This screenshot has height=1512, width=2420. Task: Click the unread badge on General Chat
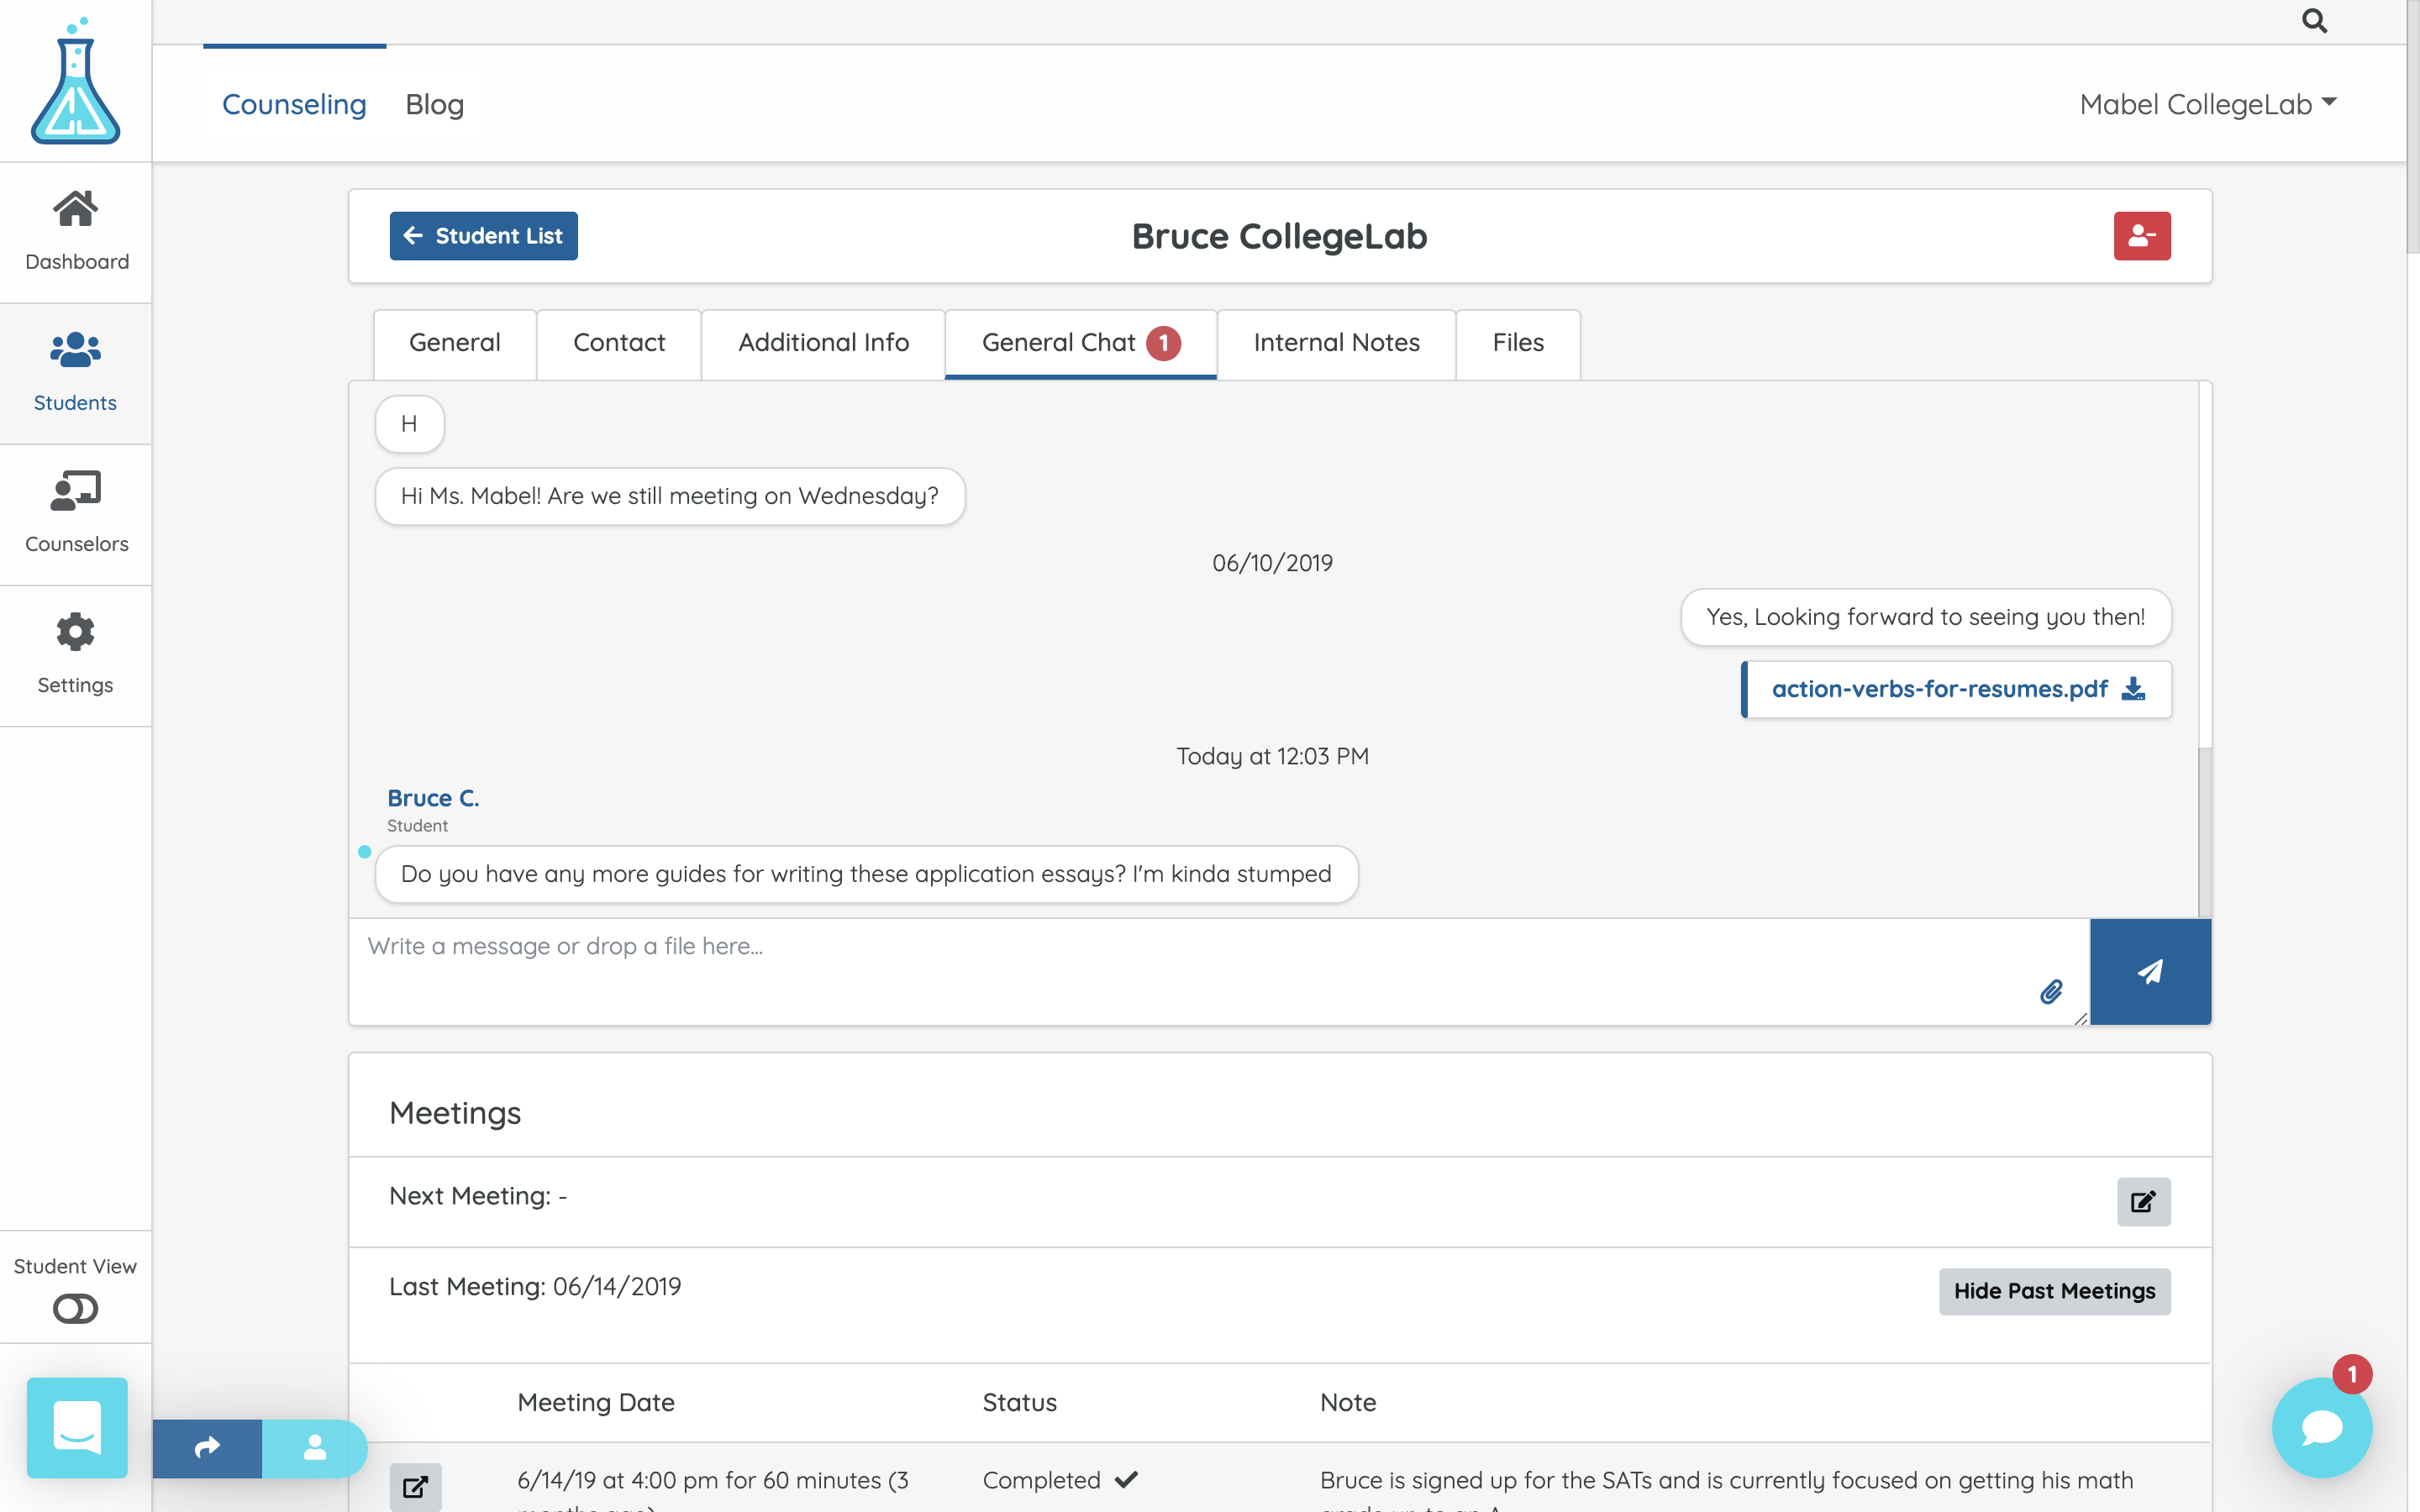[1163, 343]
